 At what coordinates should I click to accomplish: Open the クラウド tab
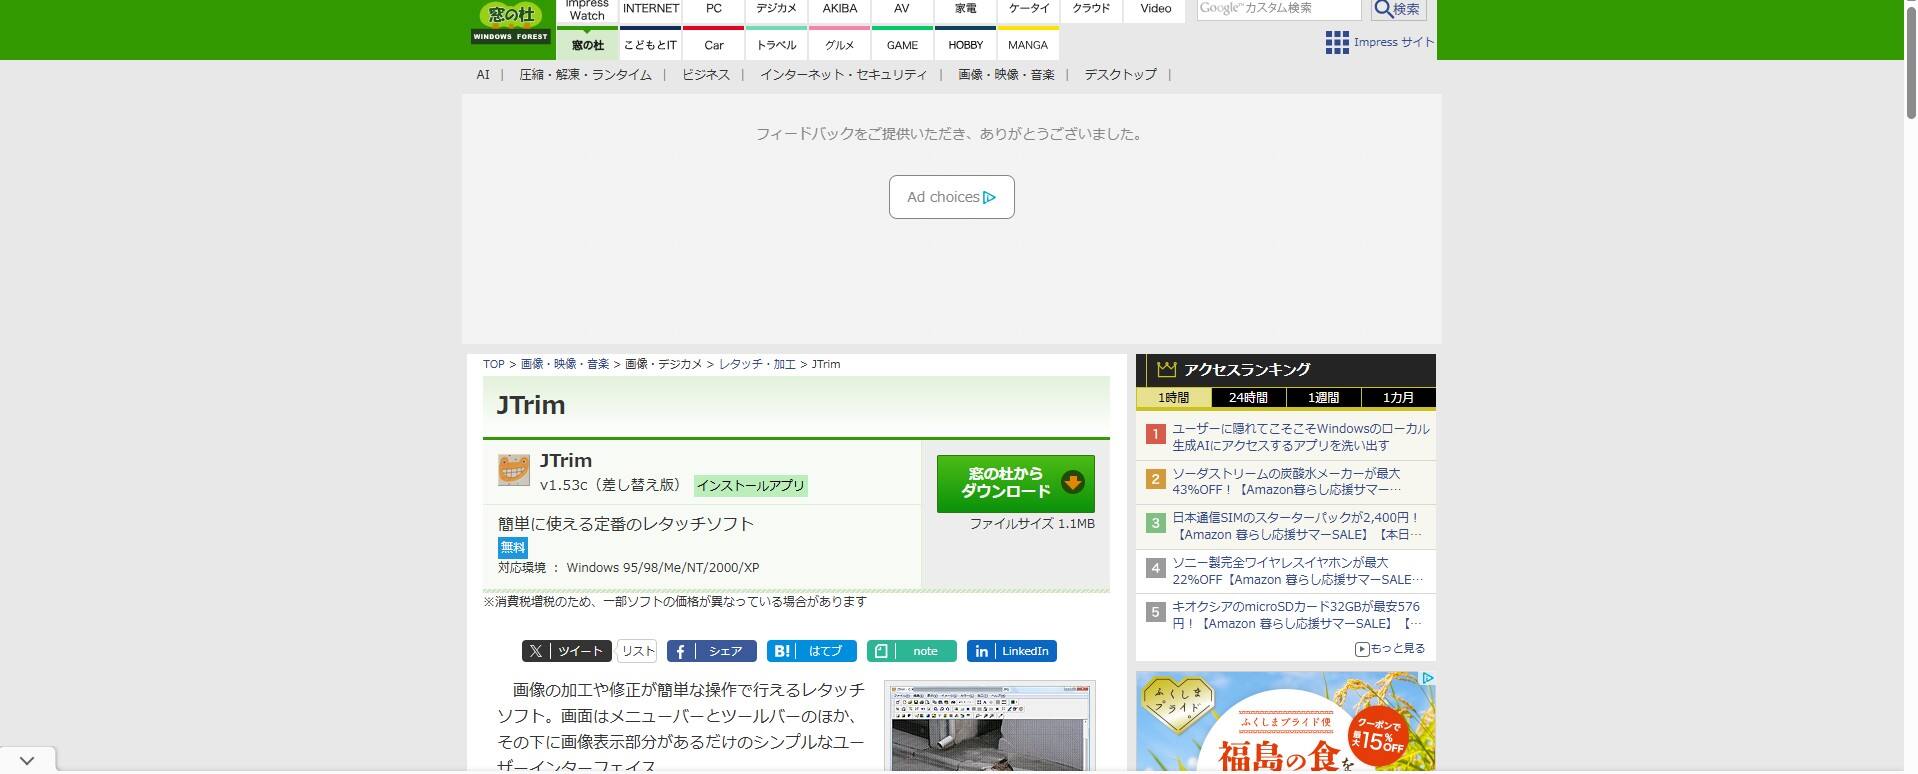1091,12
